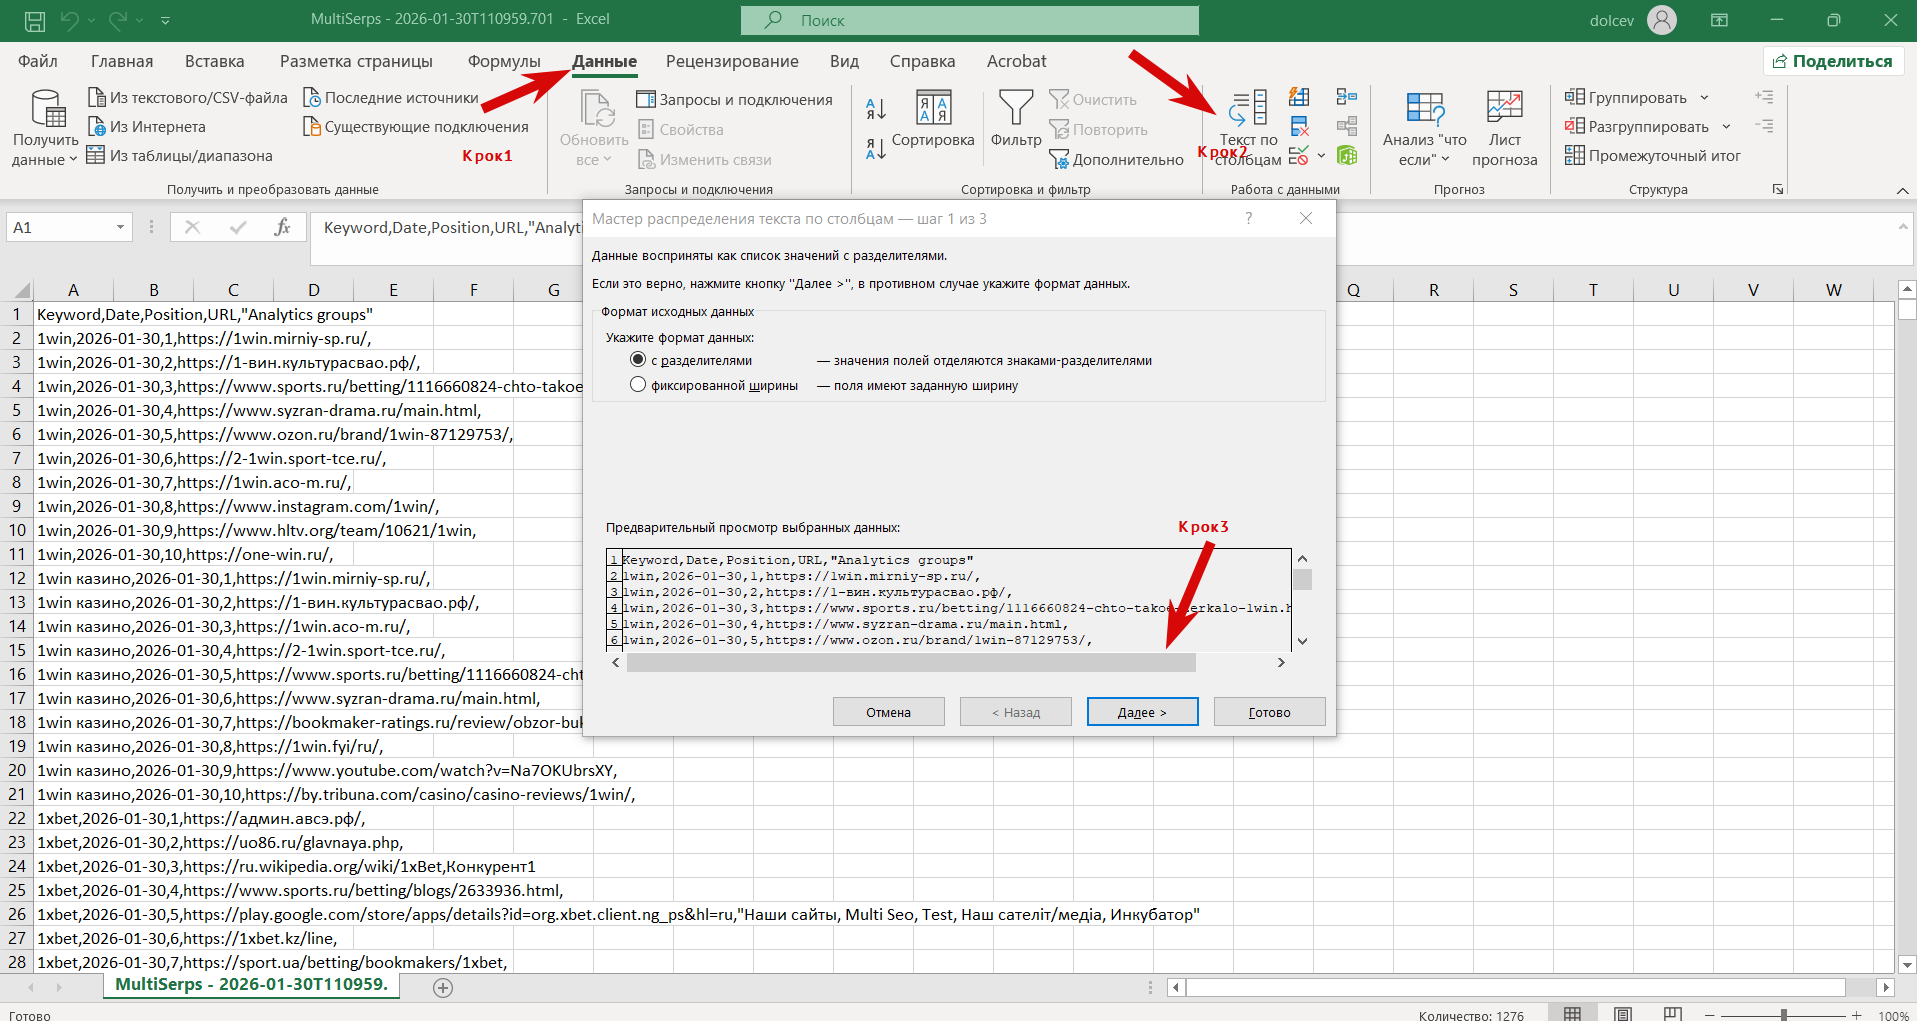Open What-If Analysis (Анализ "что если") menu

1424,128
